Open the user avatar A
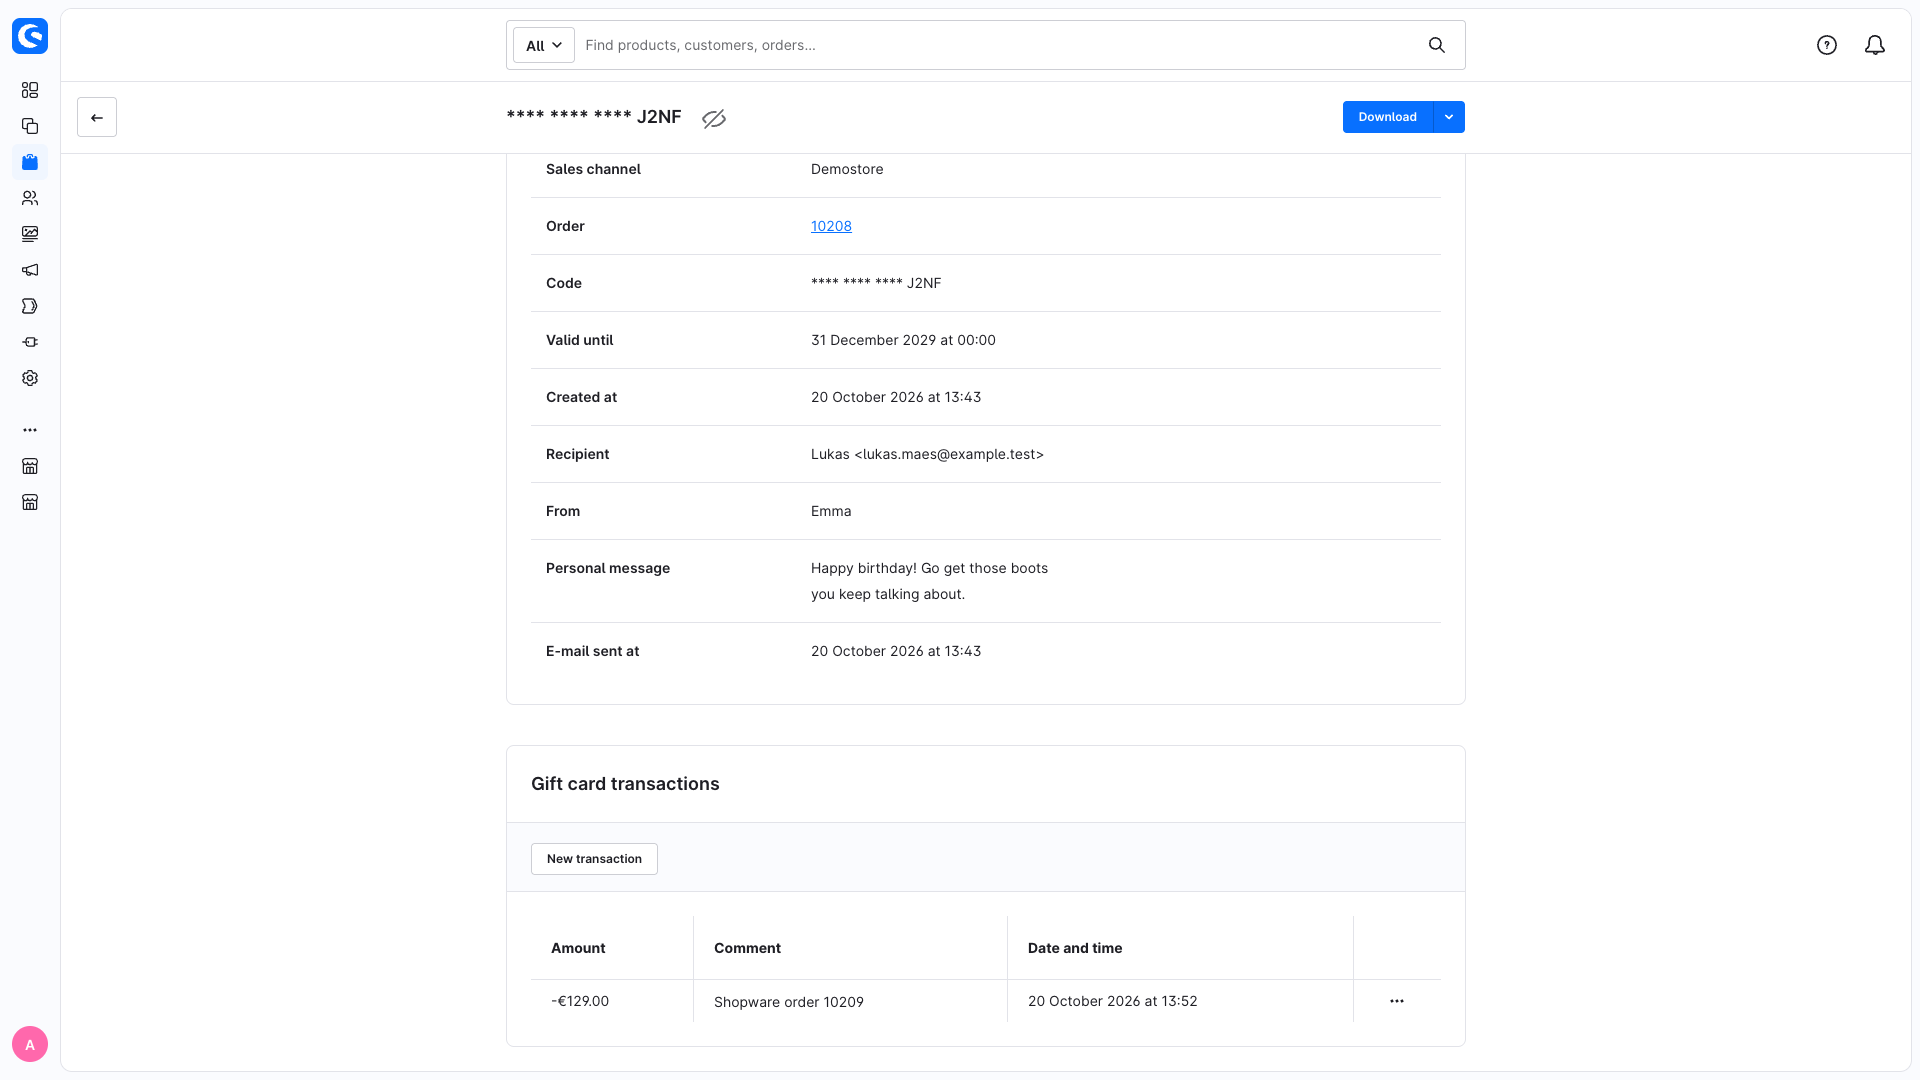 pyautogui.click(x=30, y=1044)
